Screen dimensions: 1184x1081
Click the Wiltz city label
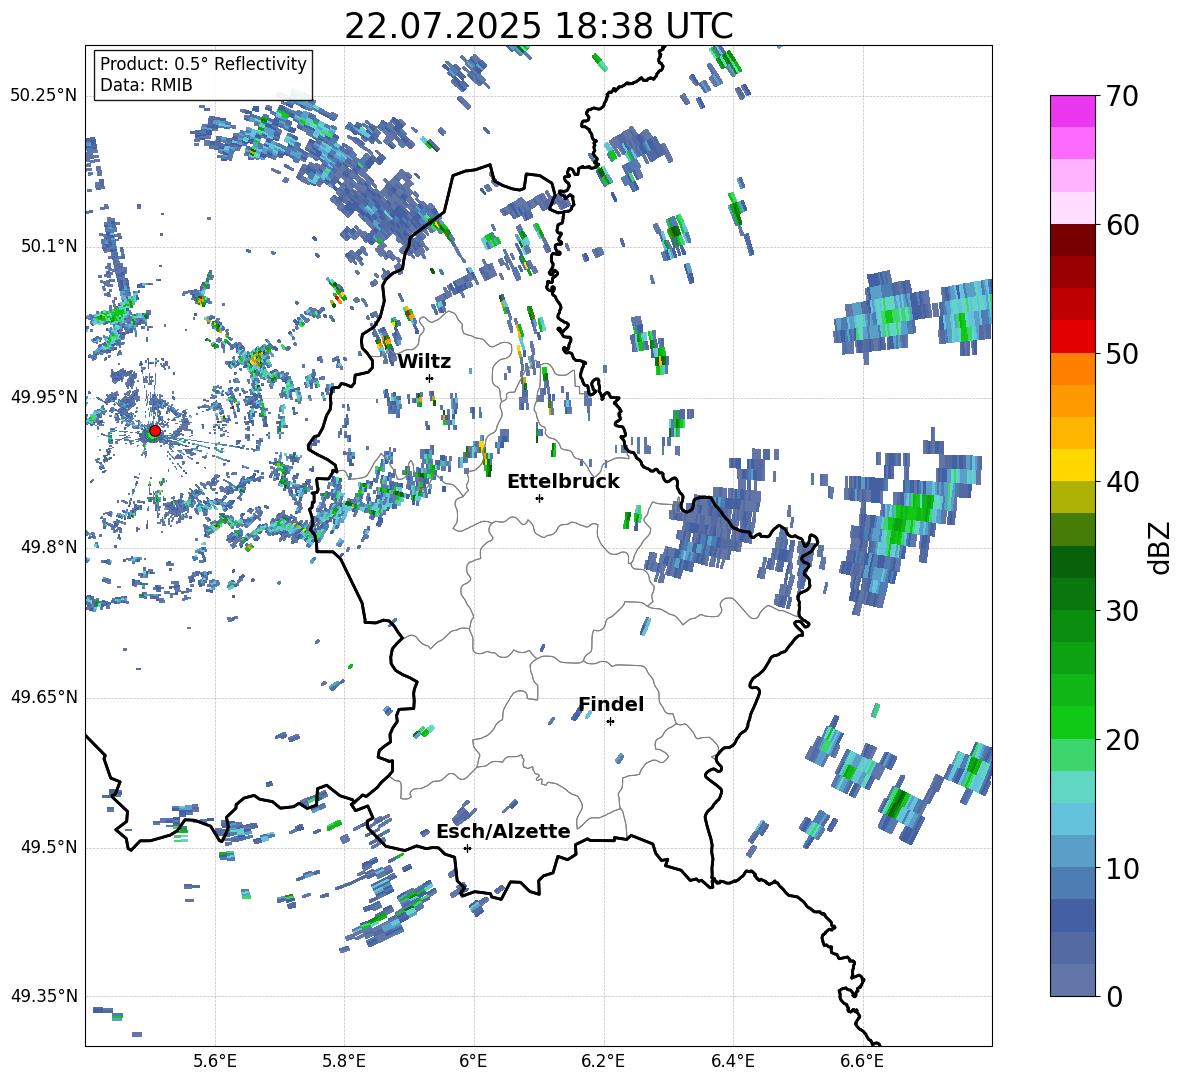[x=424, y=362]
